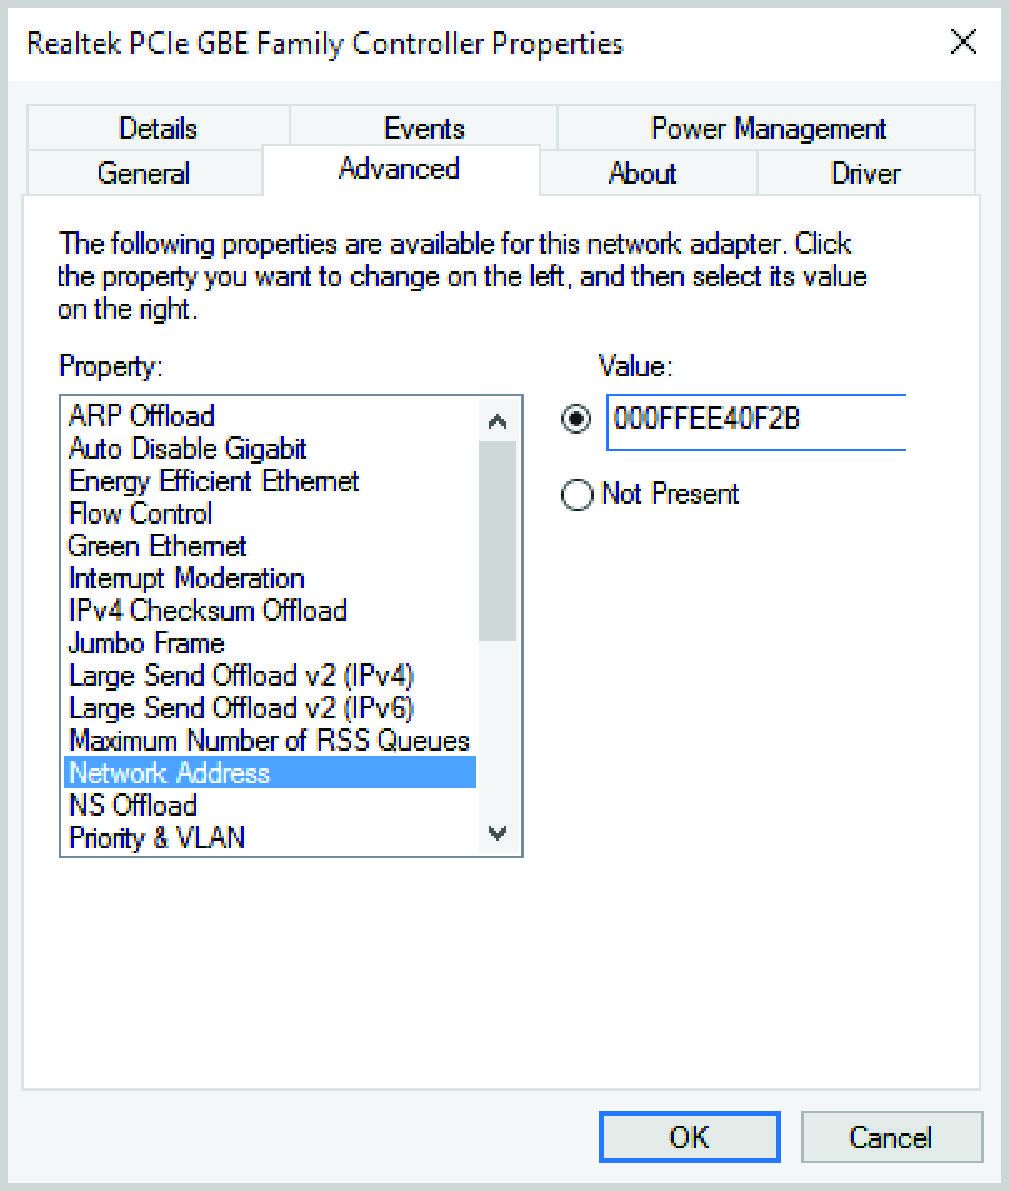This screenshot has width=1009, height=1191.
Task: Open the Events tab
Action: tap(423, 128)
